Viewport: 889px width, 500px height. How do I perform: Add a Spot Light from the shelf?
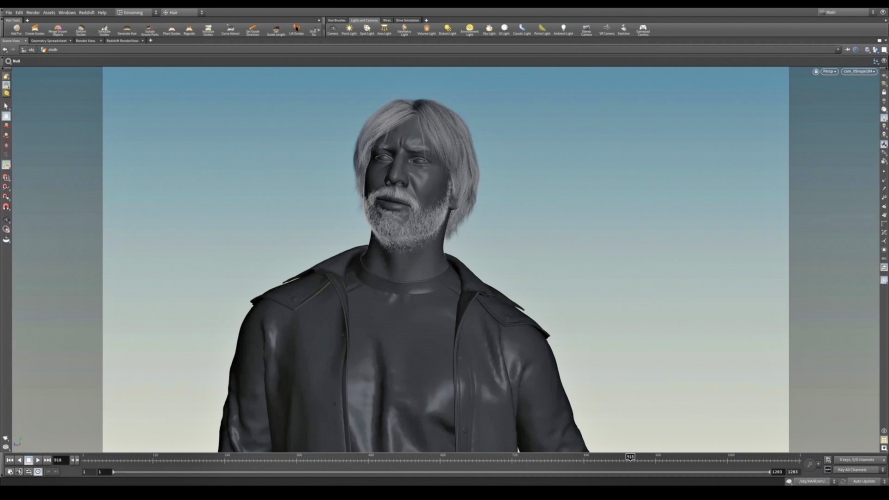[366, 29]
